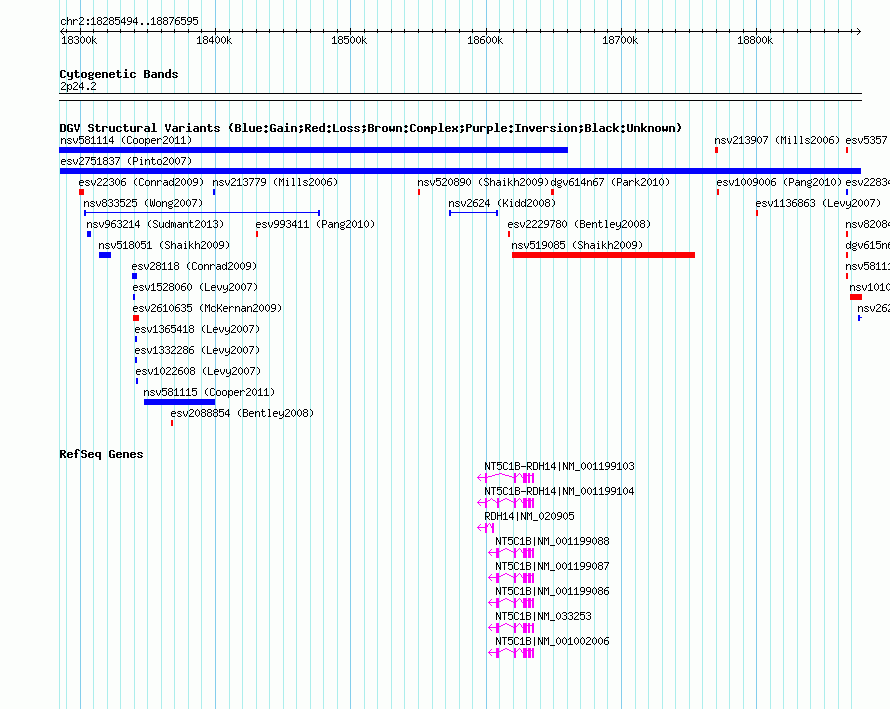Viewport: 890px width, 709px height.
Task: Click the 18800k ruler mark
Action: pos(755,40)
